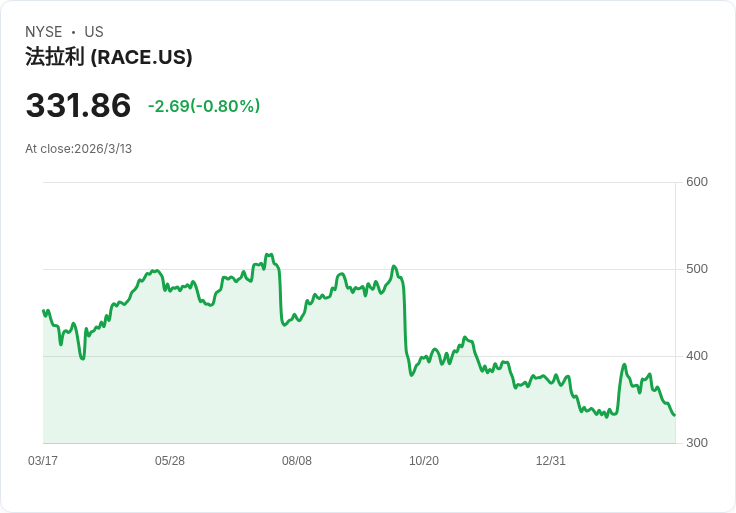Click the 500 y-axis label
This screenshot has height=513, width=736.
tap(697, 269)
